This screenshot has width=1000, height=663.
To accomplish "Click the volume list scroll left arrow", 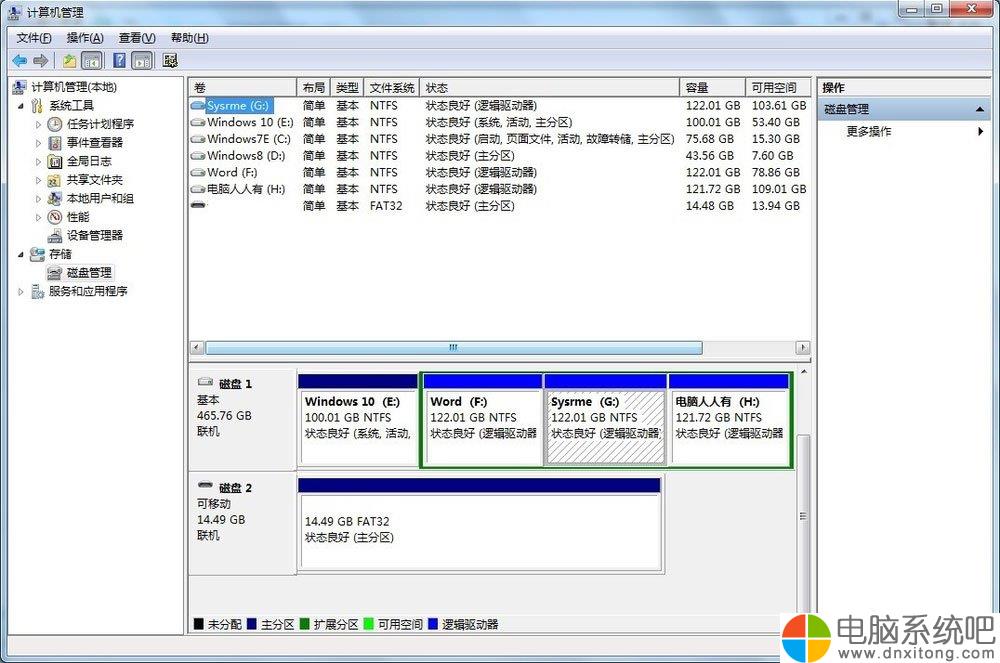I will click(196, 347).
